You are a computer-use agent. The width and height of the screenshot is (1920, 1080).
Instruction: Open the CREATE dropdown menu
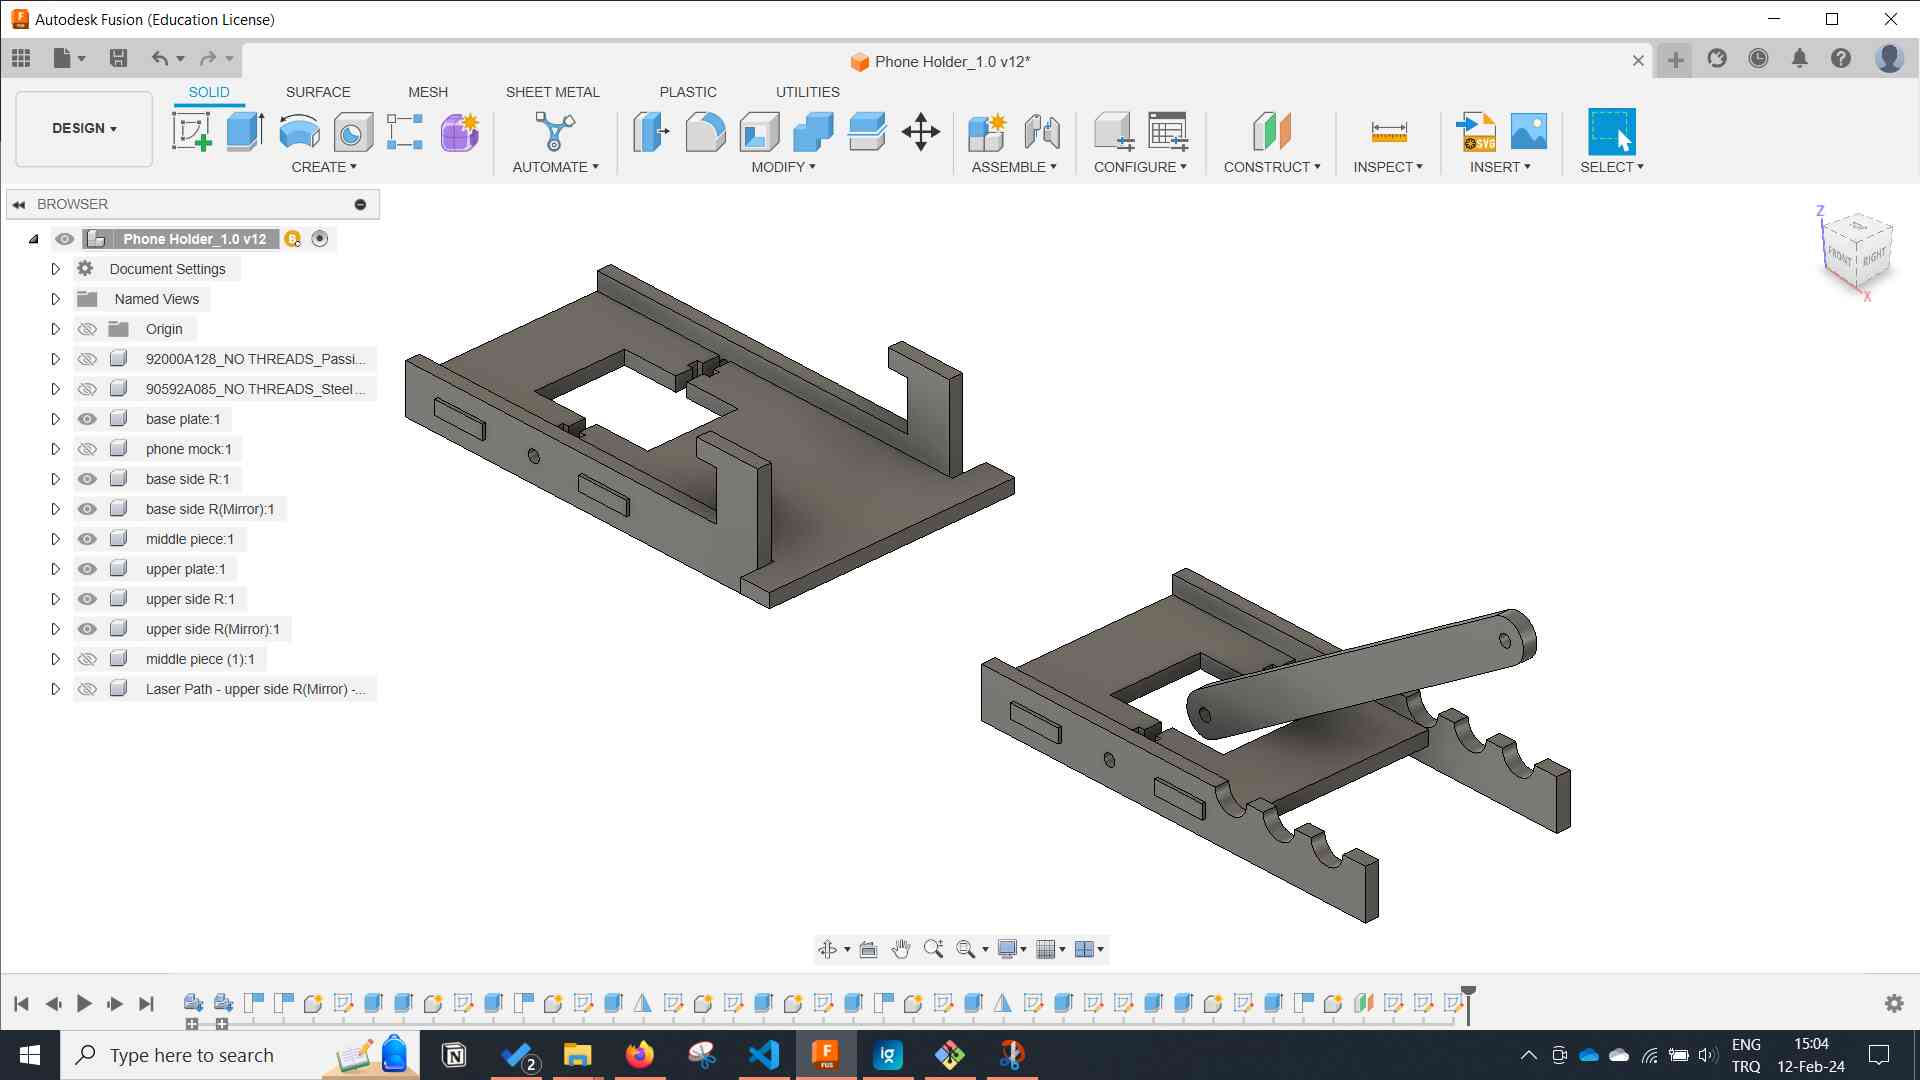pos(324,167)
